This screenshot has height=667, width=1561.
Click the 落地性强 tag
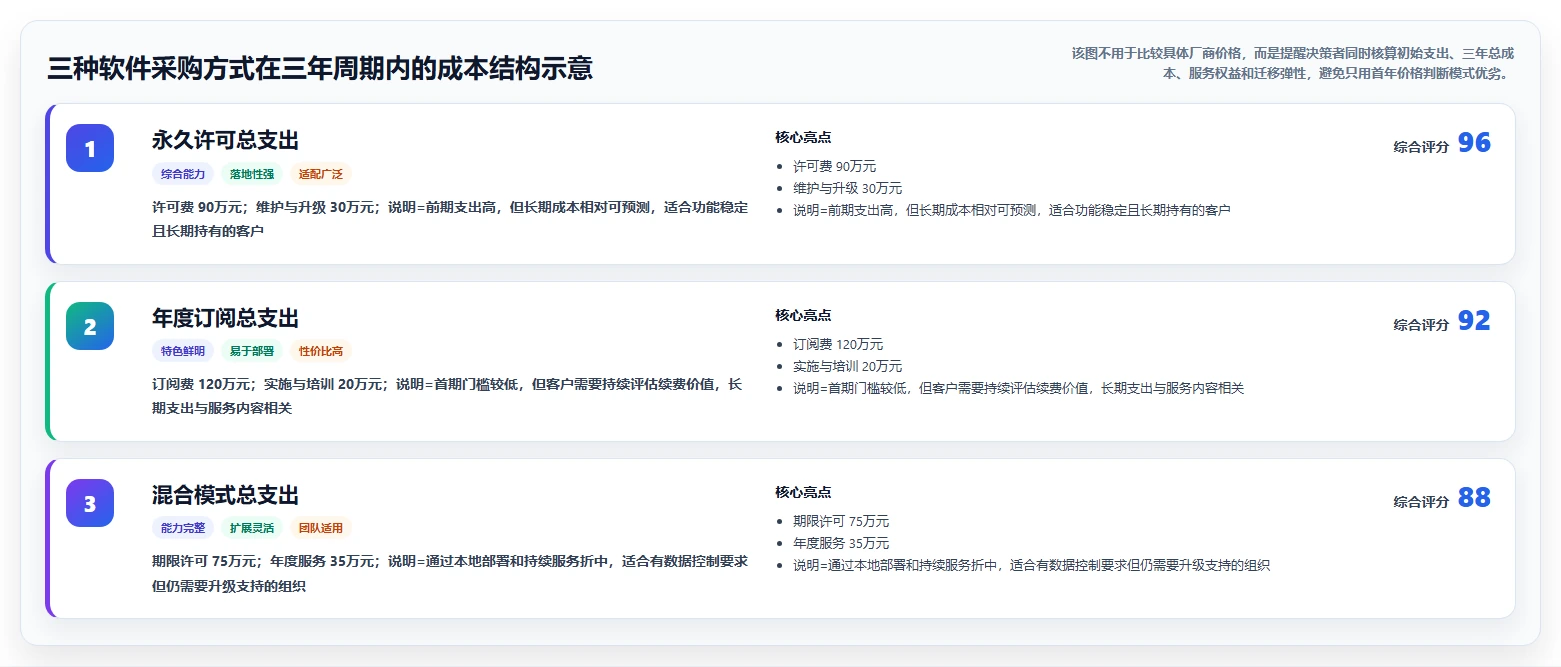point(252,174)
